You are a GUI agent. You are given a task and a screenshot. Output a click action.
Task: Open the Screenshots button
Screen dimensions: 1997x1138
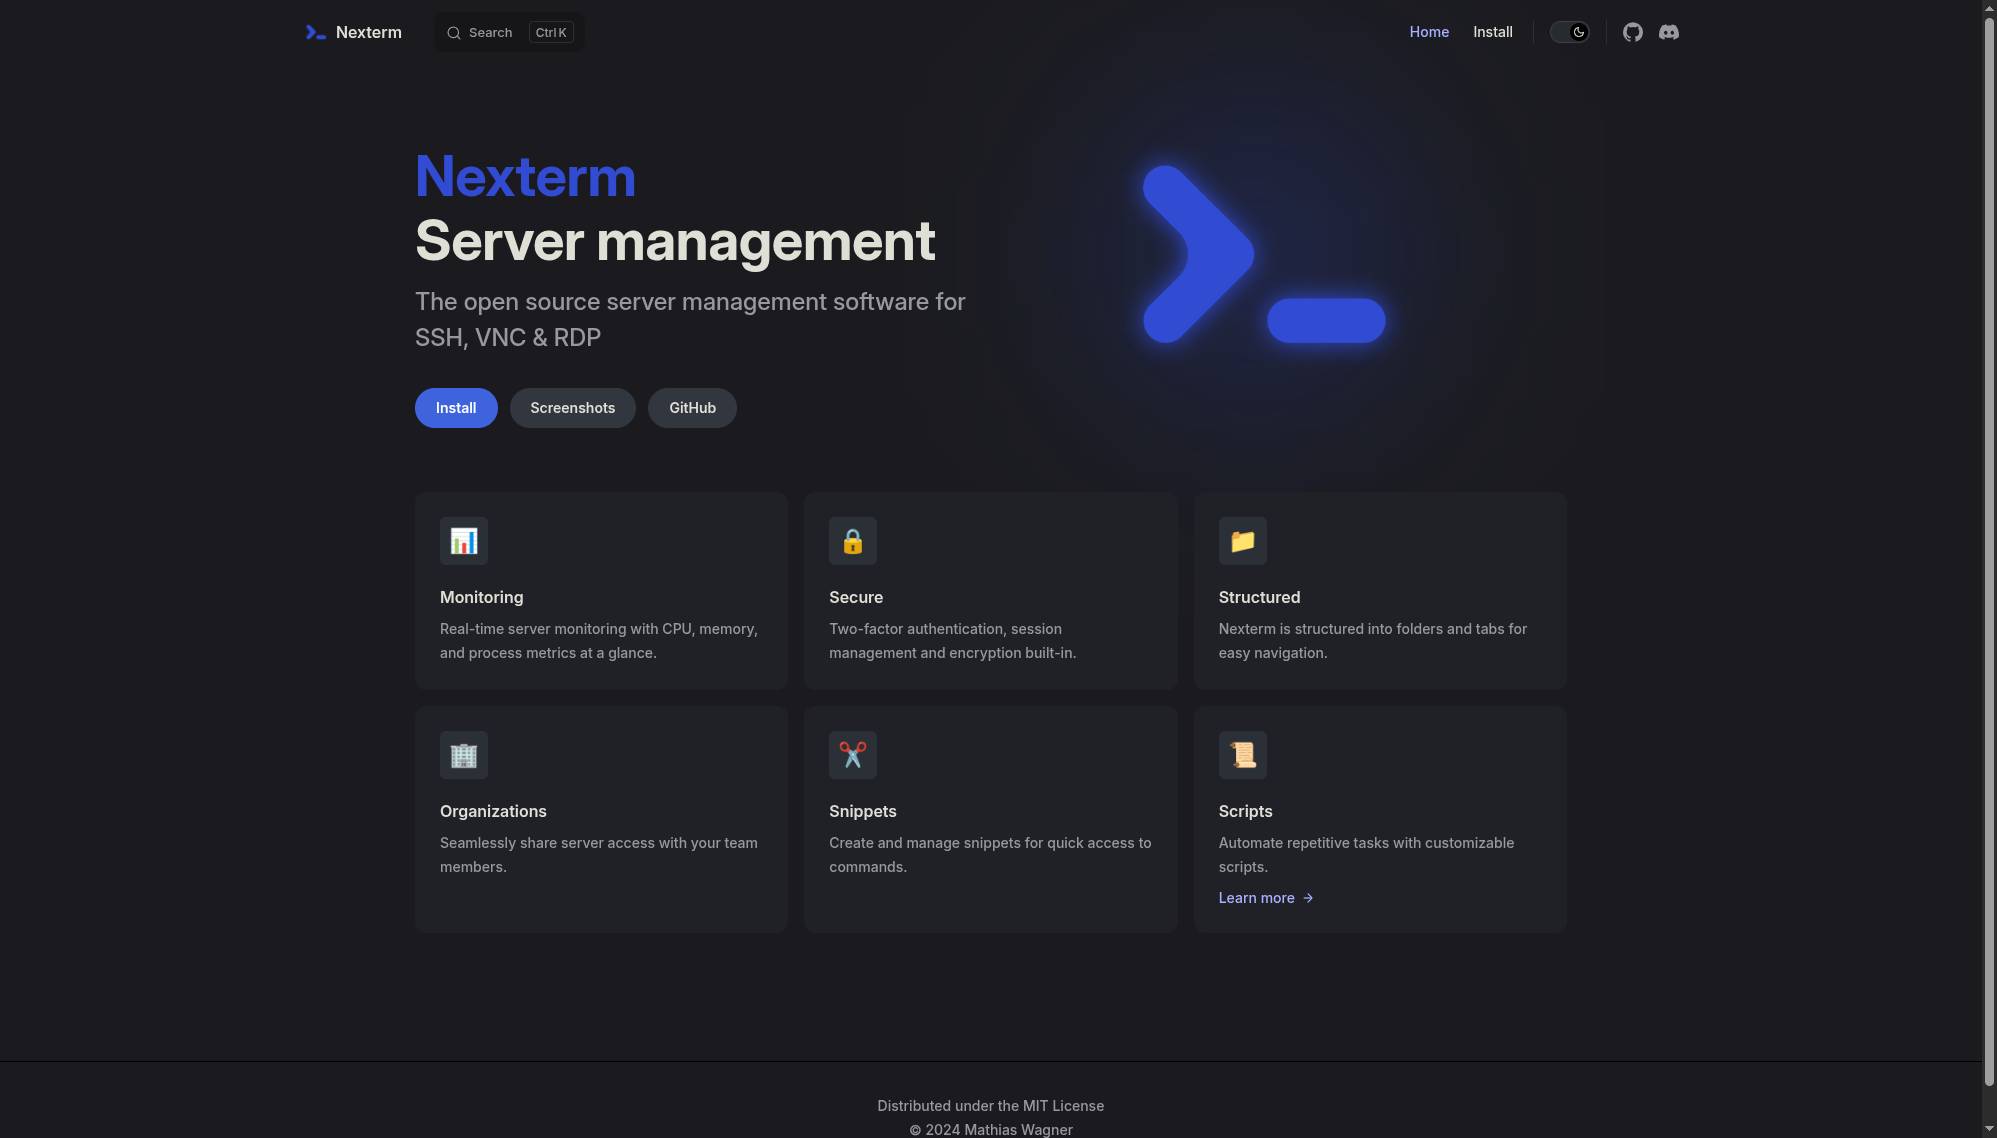tap(572, 408)
